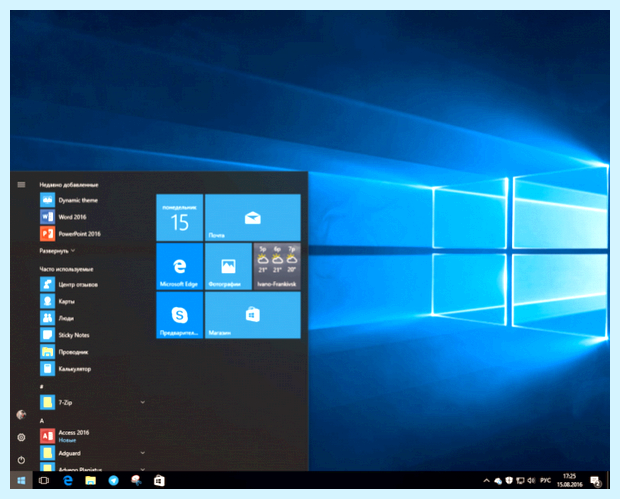Click the # letter header
The height and width of the screenshot is (499, 620).
coord(42,386)
